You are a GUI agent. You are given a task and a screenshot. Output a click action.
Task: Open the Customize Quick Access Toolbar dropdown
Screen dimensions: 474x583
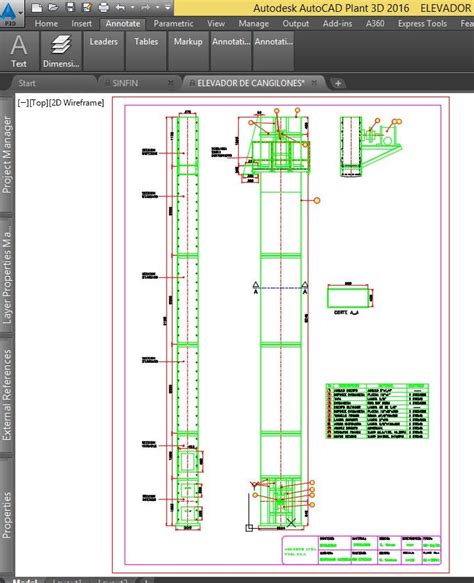168,7
